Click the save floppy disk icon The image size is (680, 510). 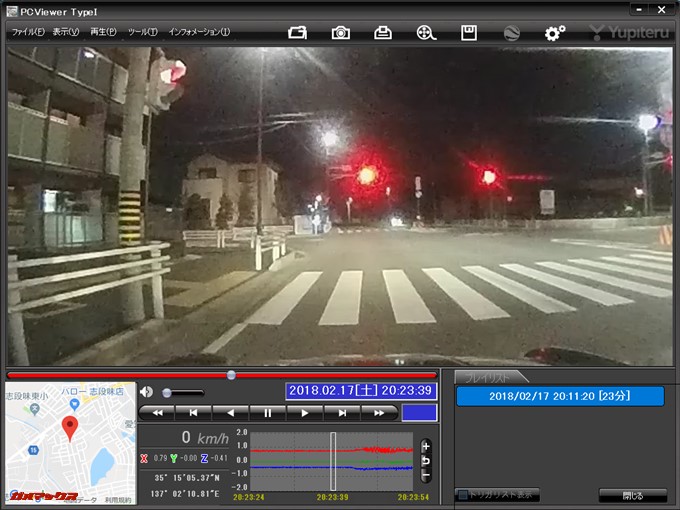tap(468, 32)
